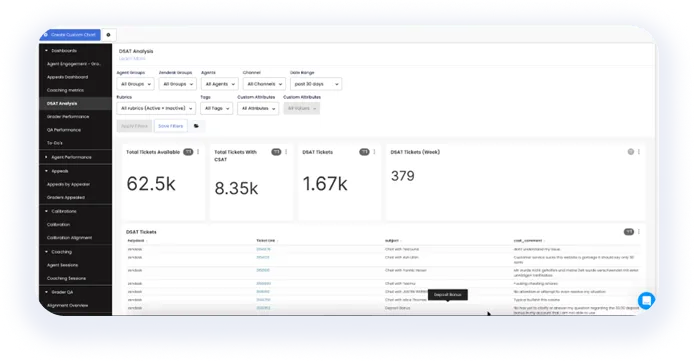Open the first ticket link in table
The width and height of the screenshot is (694, 361).
coord(263,250)
